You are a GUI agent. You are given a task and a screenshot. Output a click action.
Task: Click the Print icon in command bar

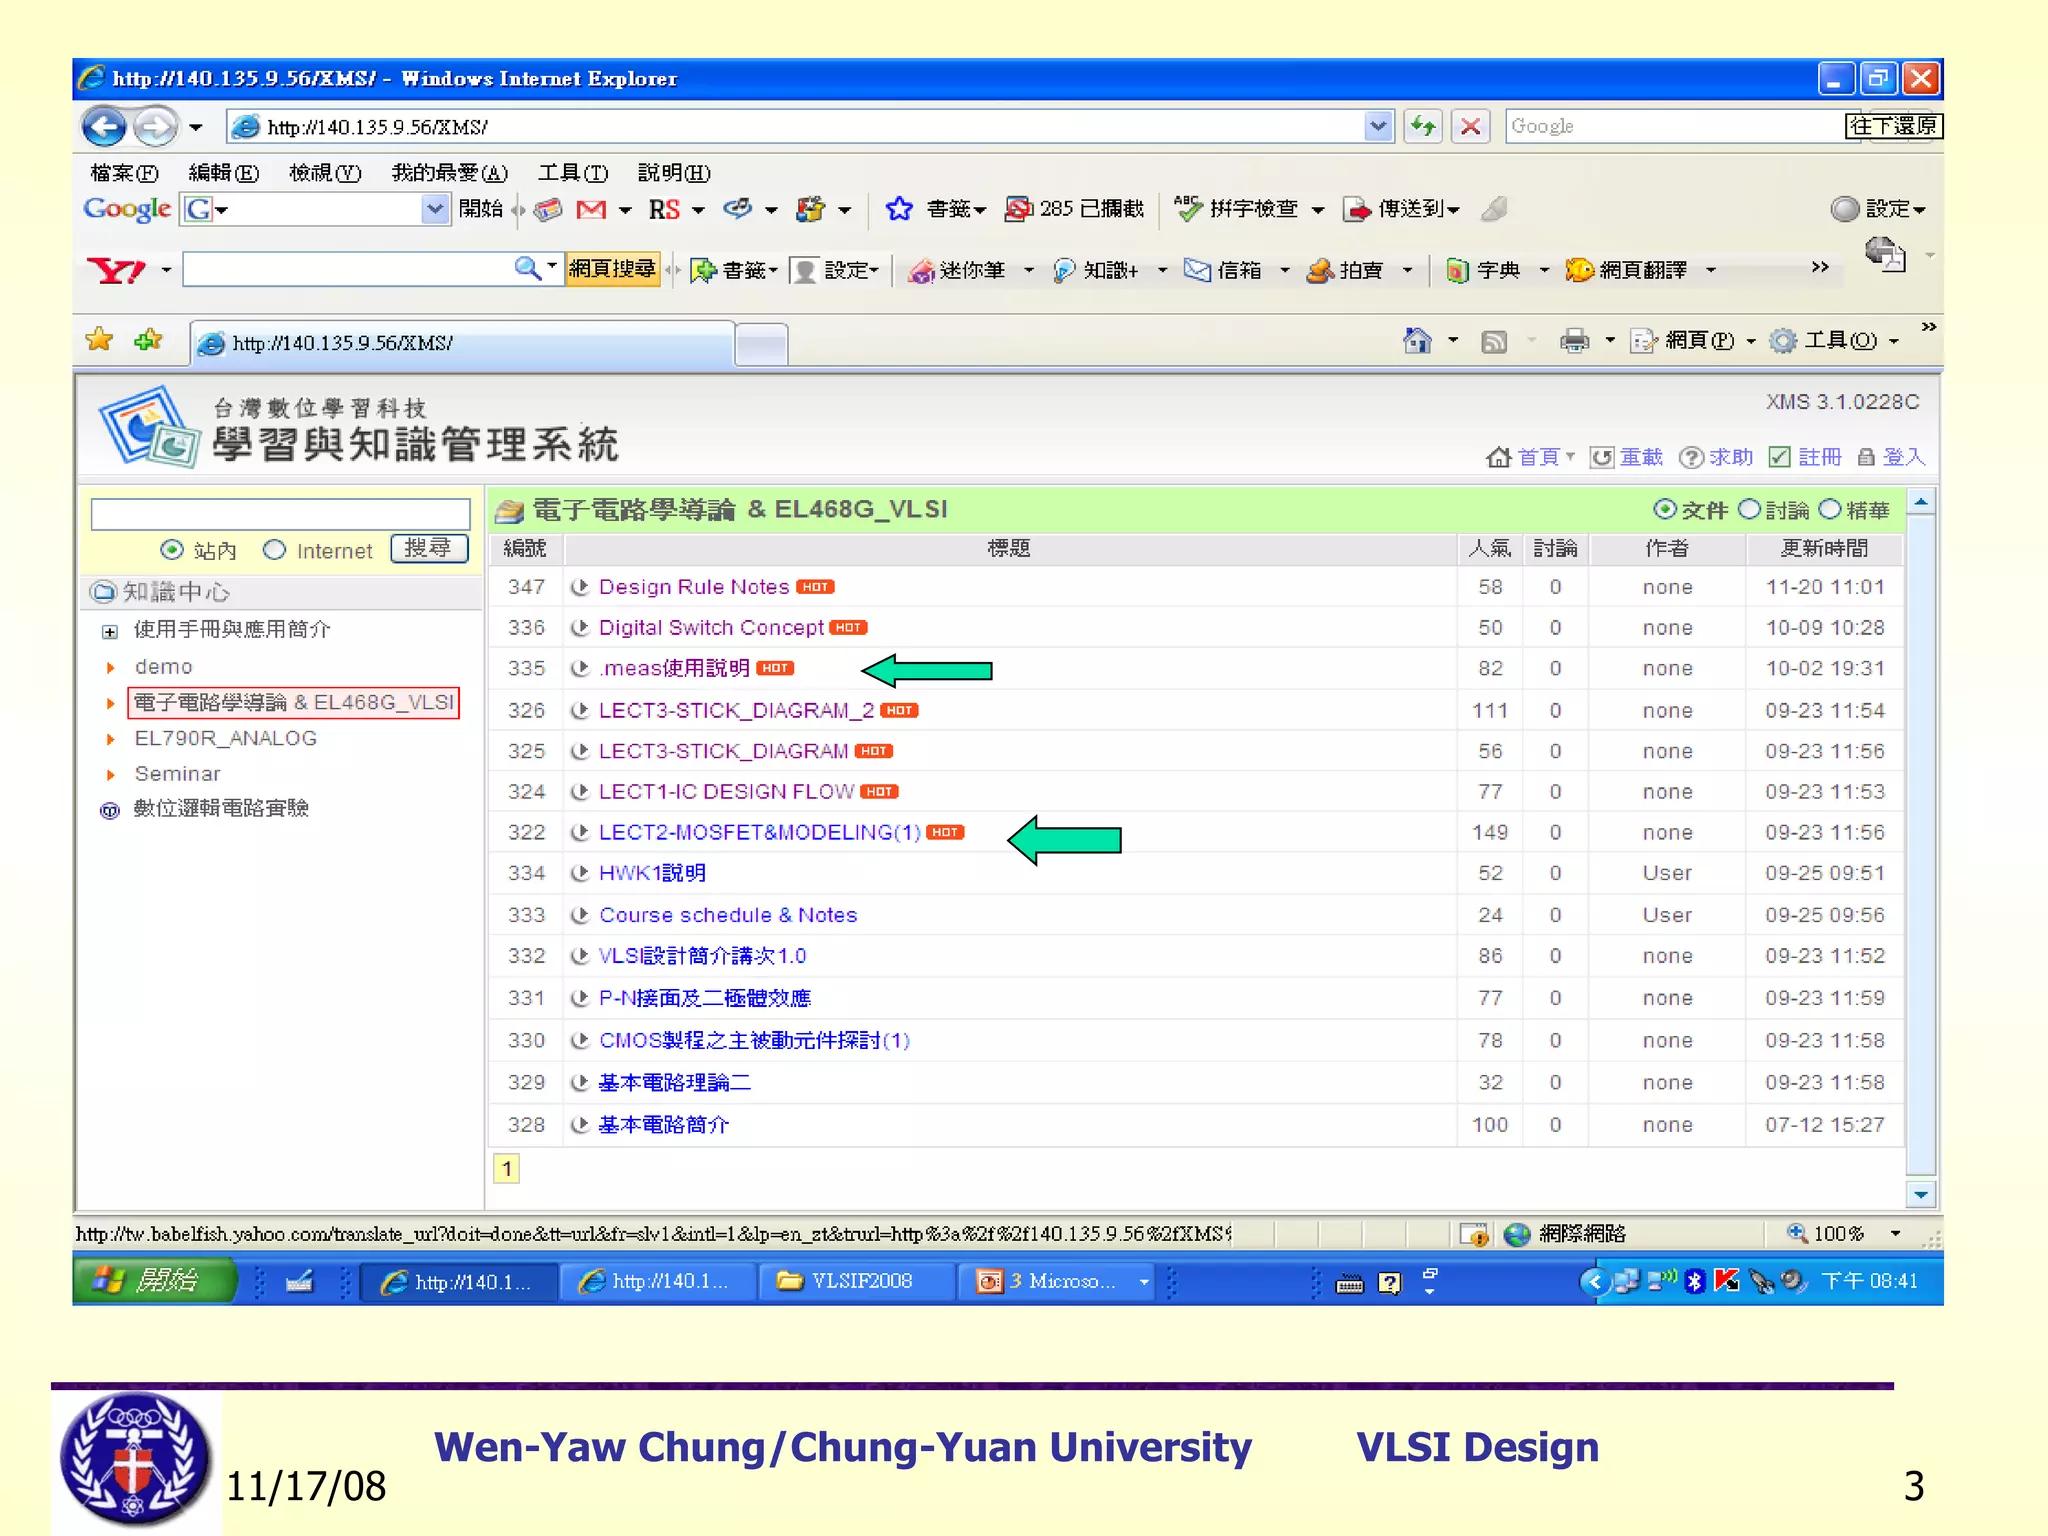point(1573,341)
